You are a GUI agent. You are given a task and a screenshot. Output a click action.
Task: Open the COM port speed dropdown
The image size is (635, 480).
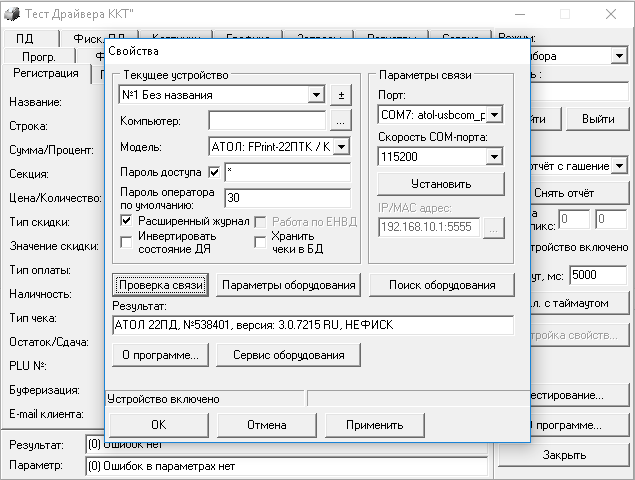tap(493, 157)
